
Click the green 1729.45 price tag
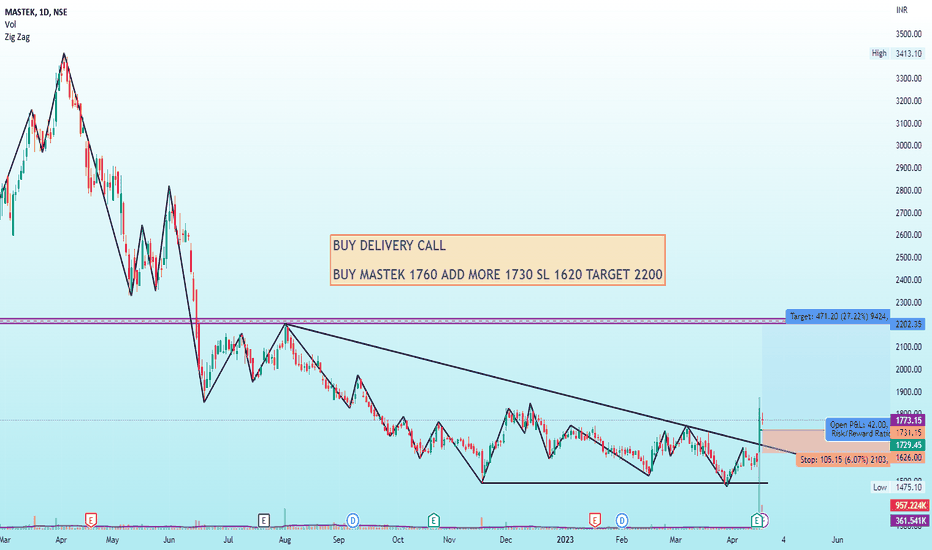pos(908,445)
